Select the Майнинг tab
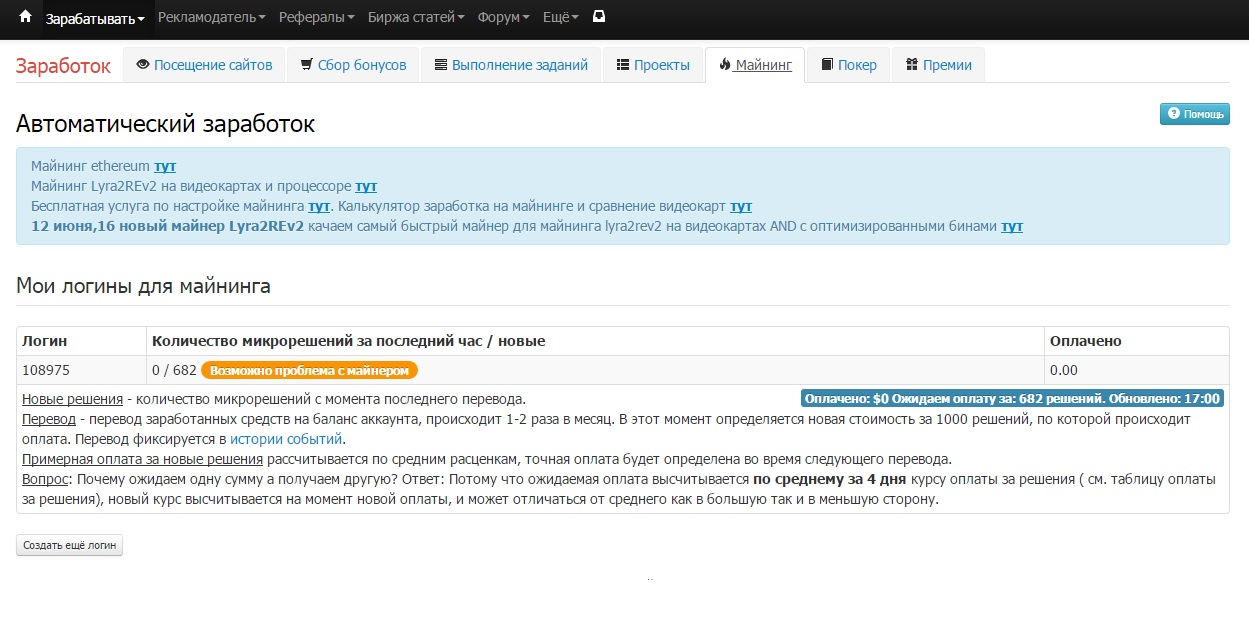This screenshot has height=630, width=1249. pos(755,65)
